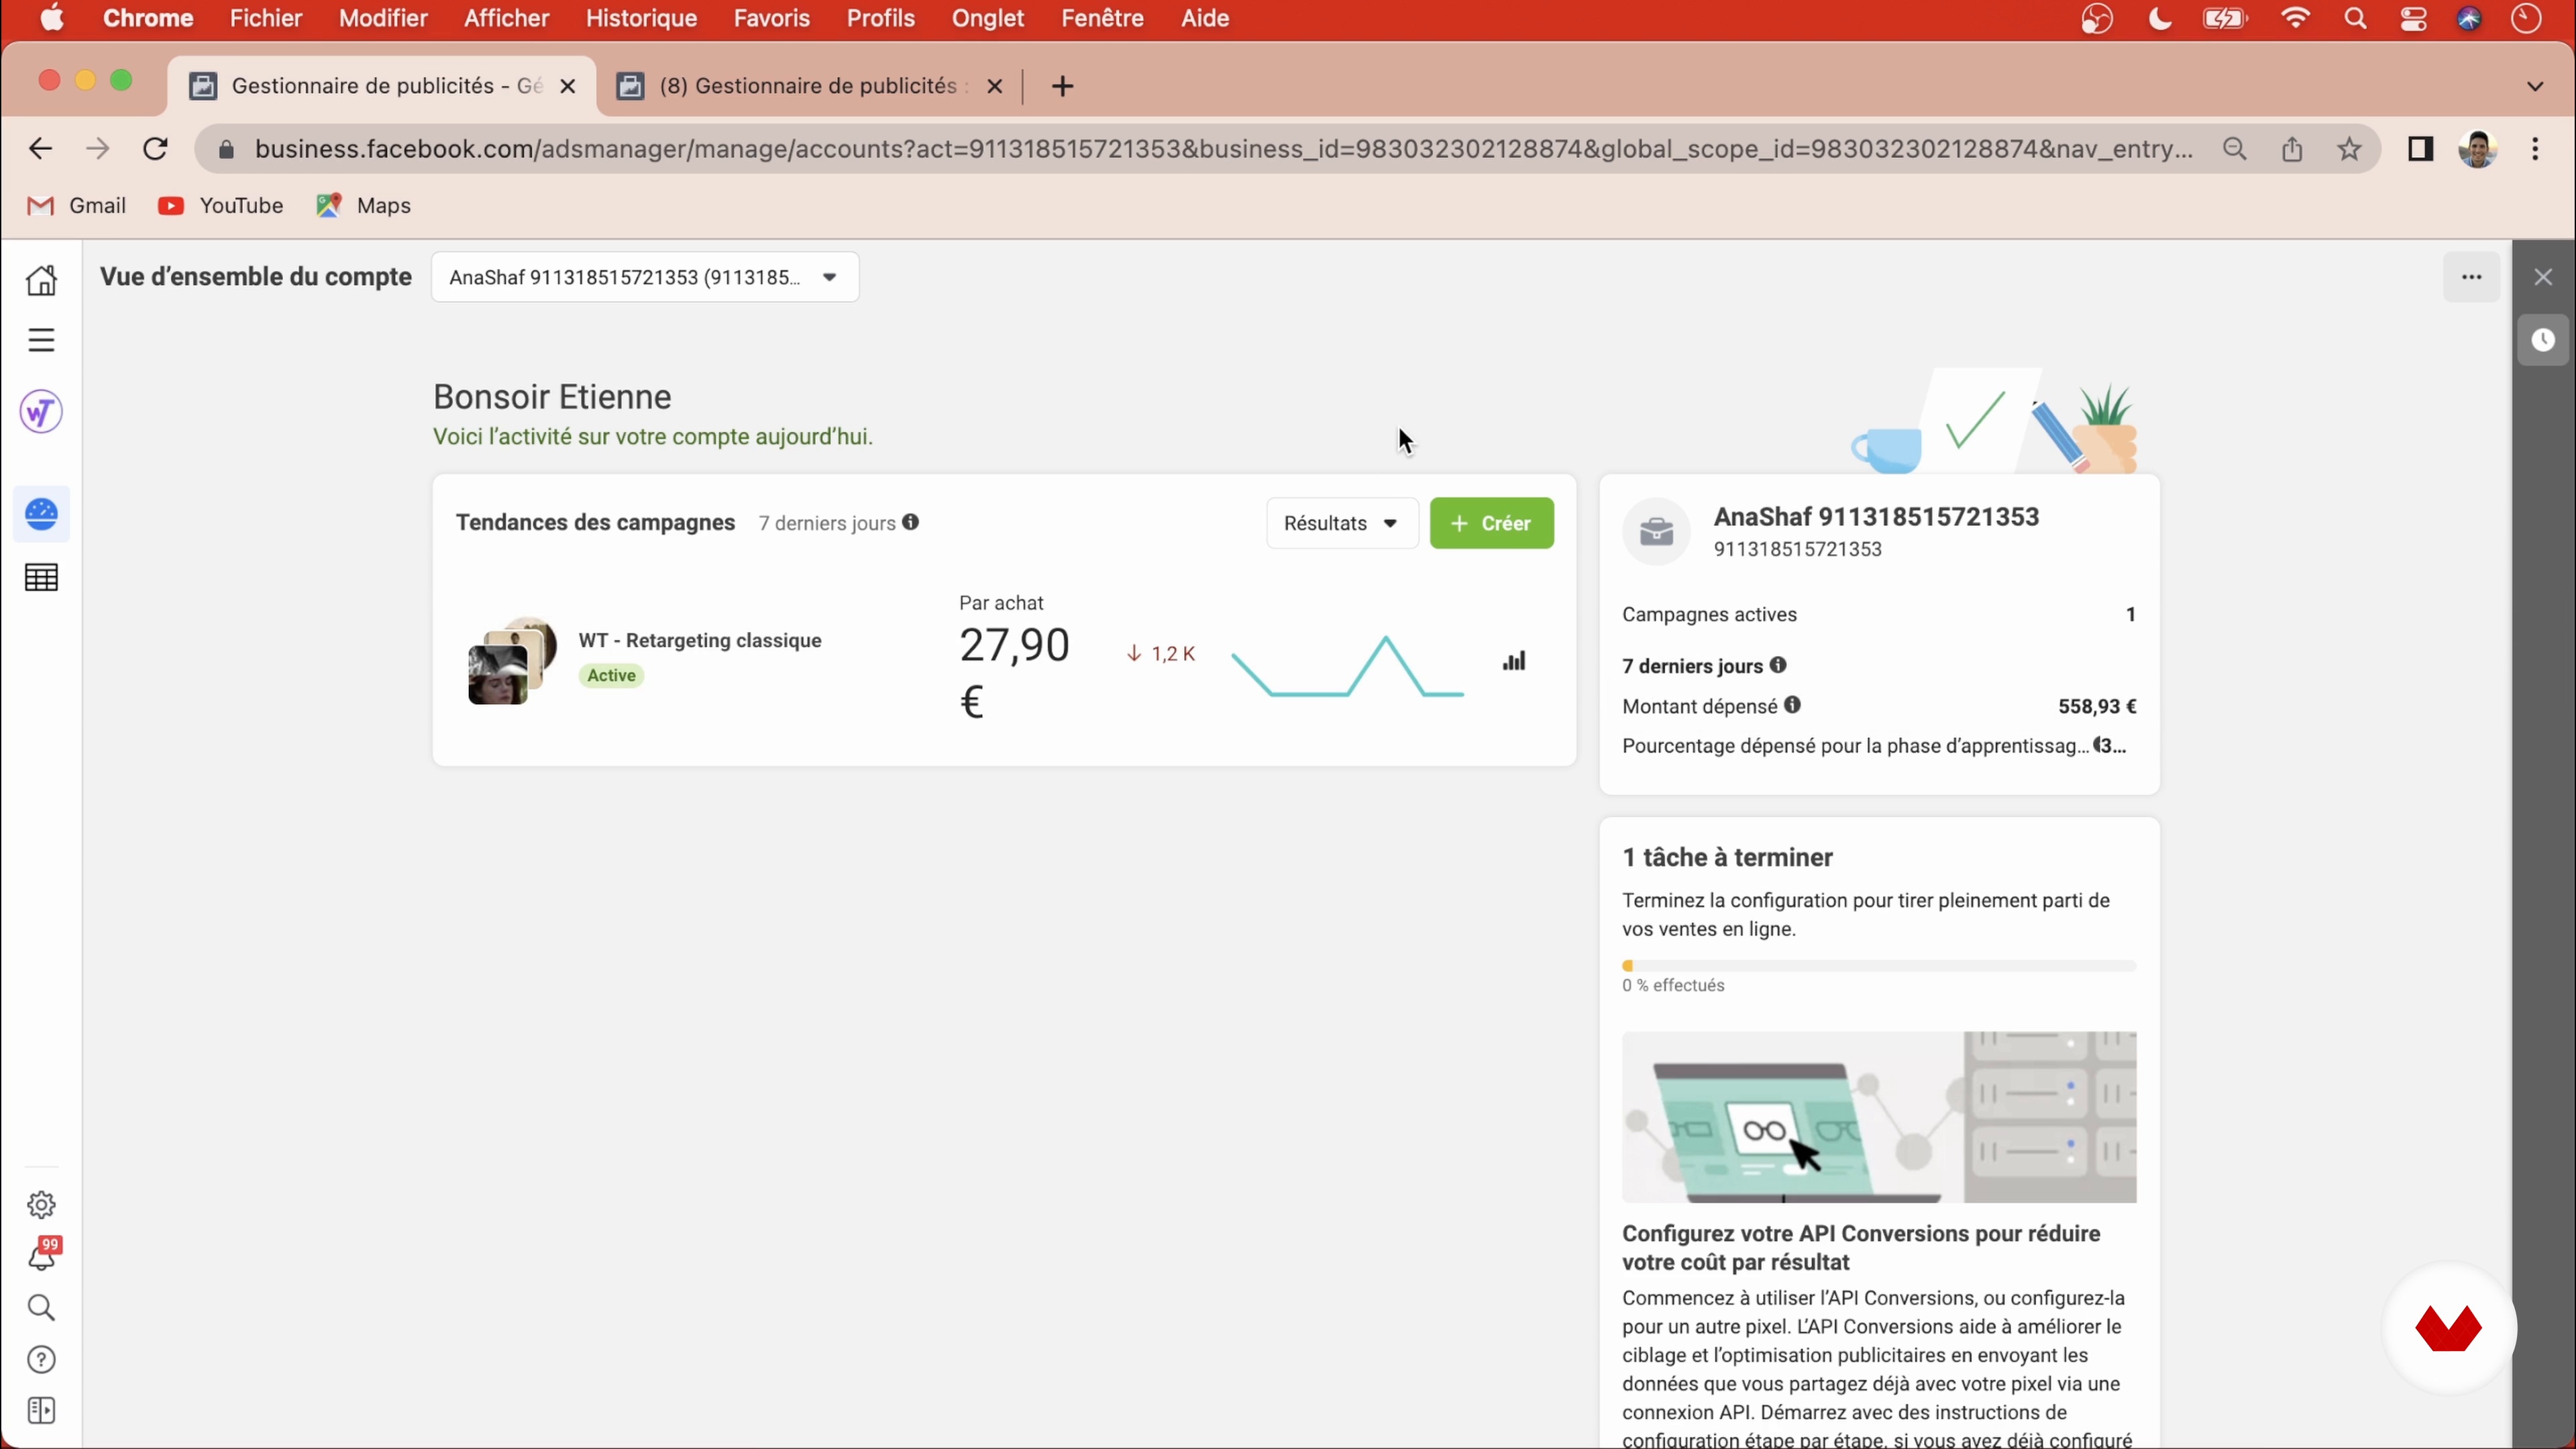
Task: Open the YouTube bookmark
Action: [x=221, y=205]
